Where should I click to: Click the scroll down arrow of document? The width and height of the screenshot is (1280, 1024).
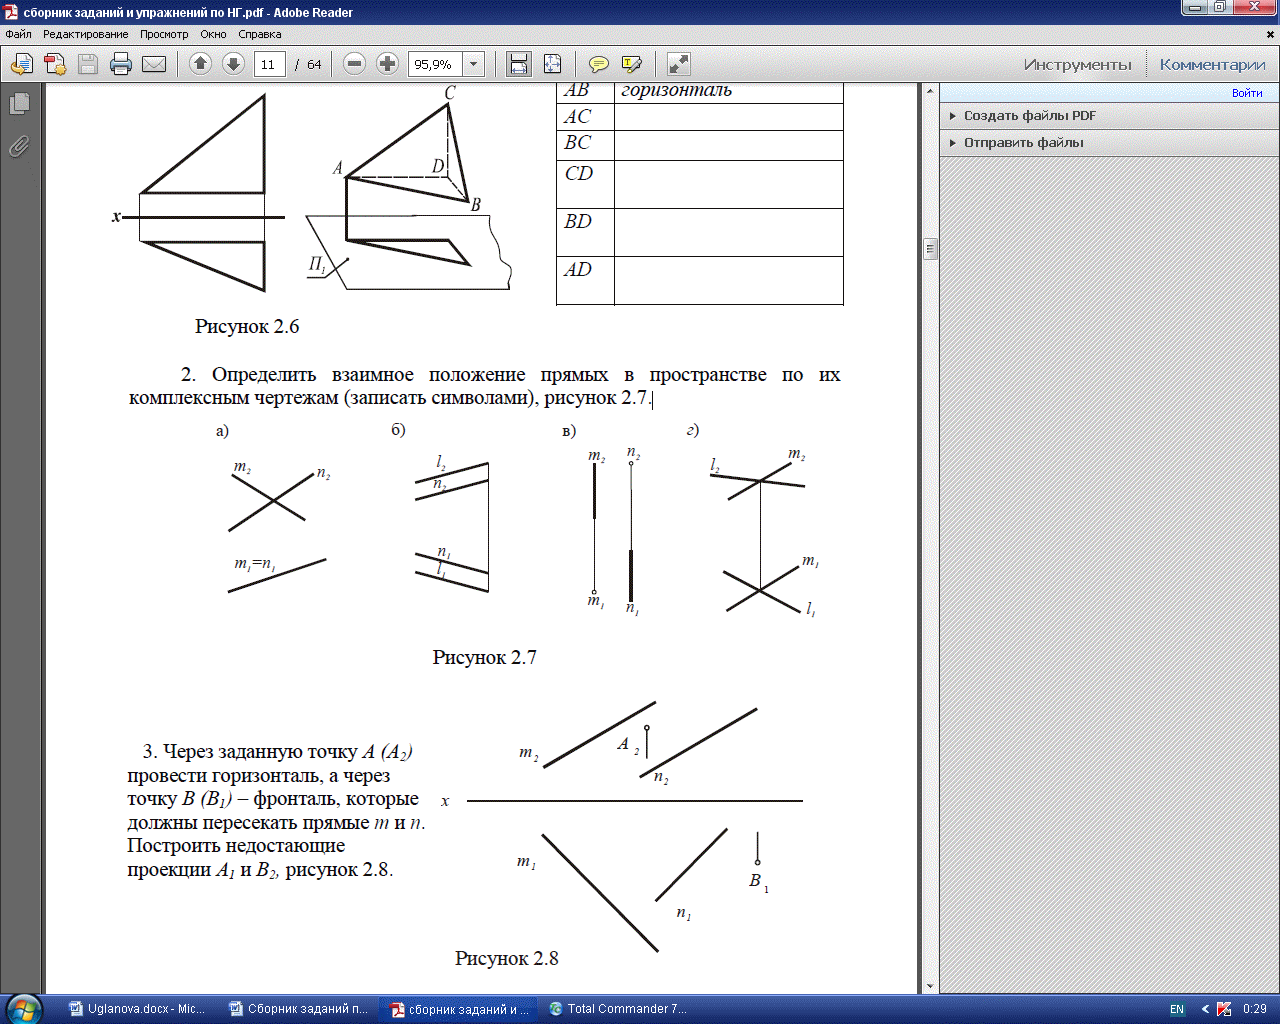930,986
